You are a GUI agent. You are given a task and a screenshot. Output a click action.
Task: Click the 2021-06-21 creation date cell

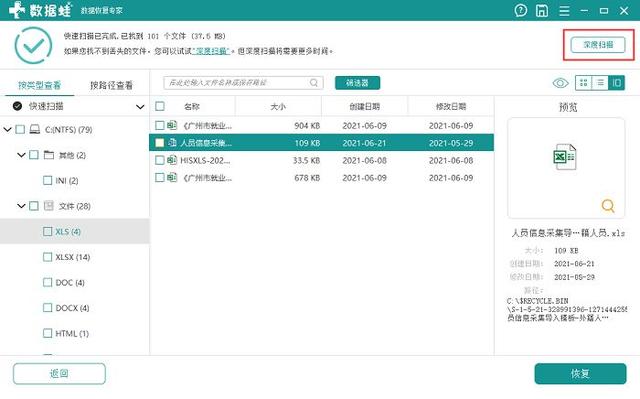(364, 143)
